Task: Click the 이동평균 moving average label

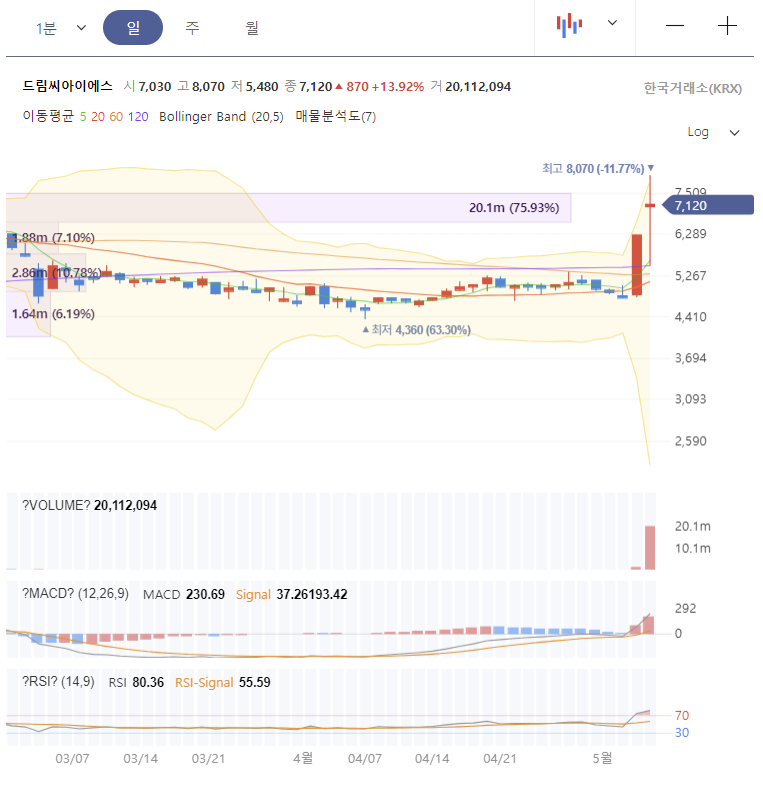Action: pos(48,116)
